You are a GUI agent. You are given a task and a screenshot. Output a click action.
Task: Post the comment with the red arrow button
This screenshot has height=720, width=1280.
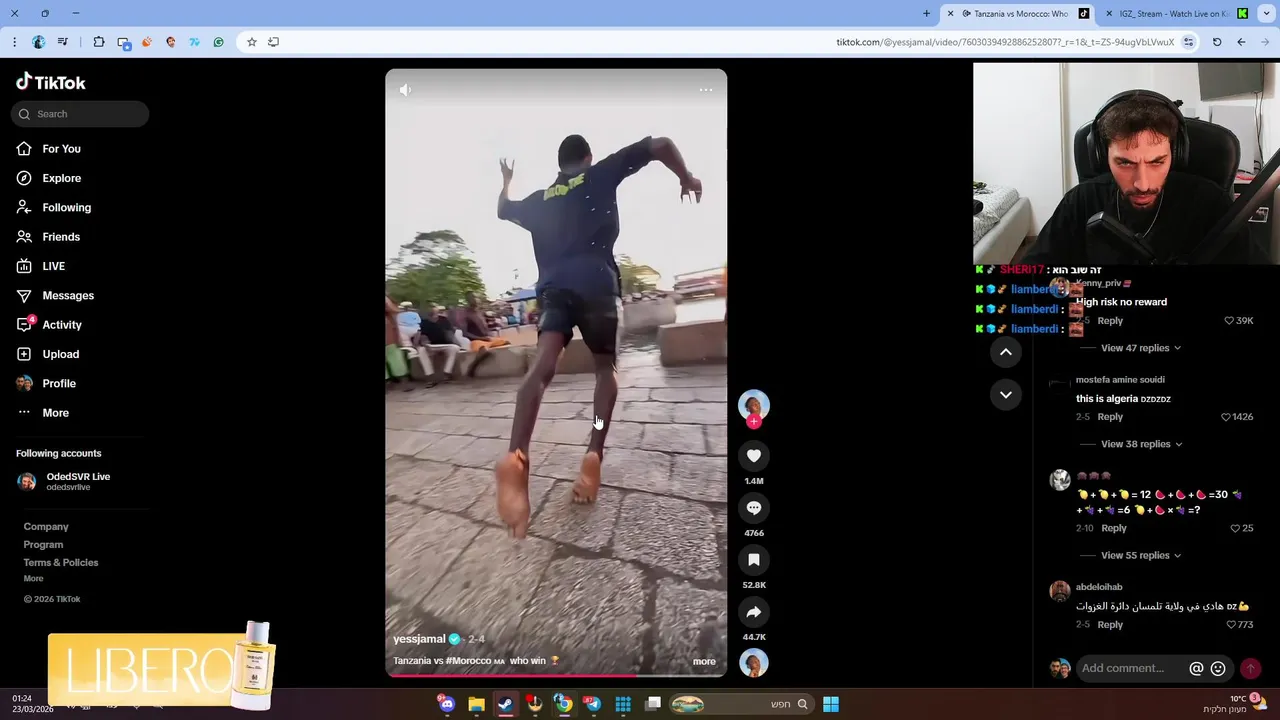pyautogui.click(x=1250, y=668)
